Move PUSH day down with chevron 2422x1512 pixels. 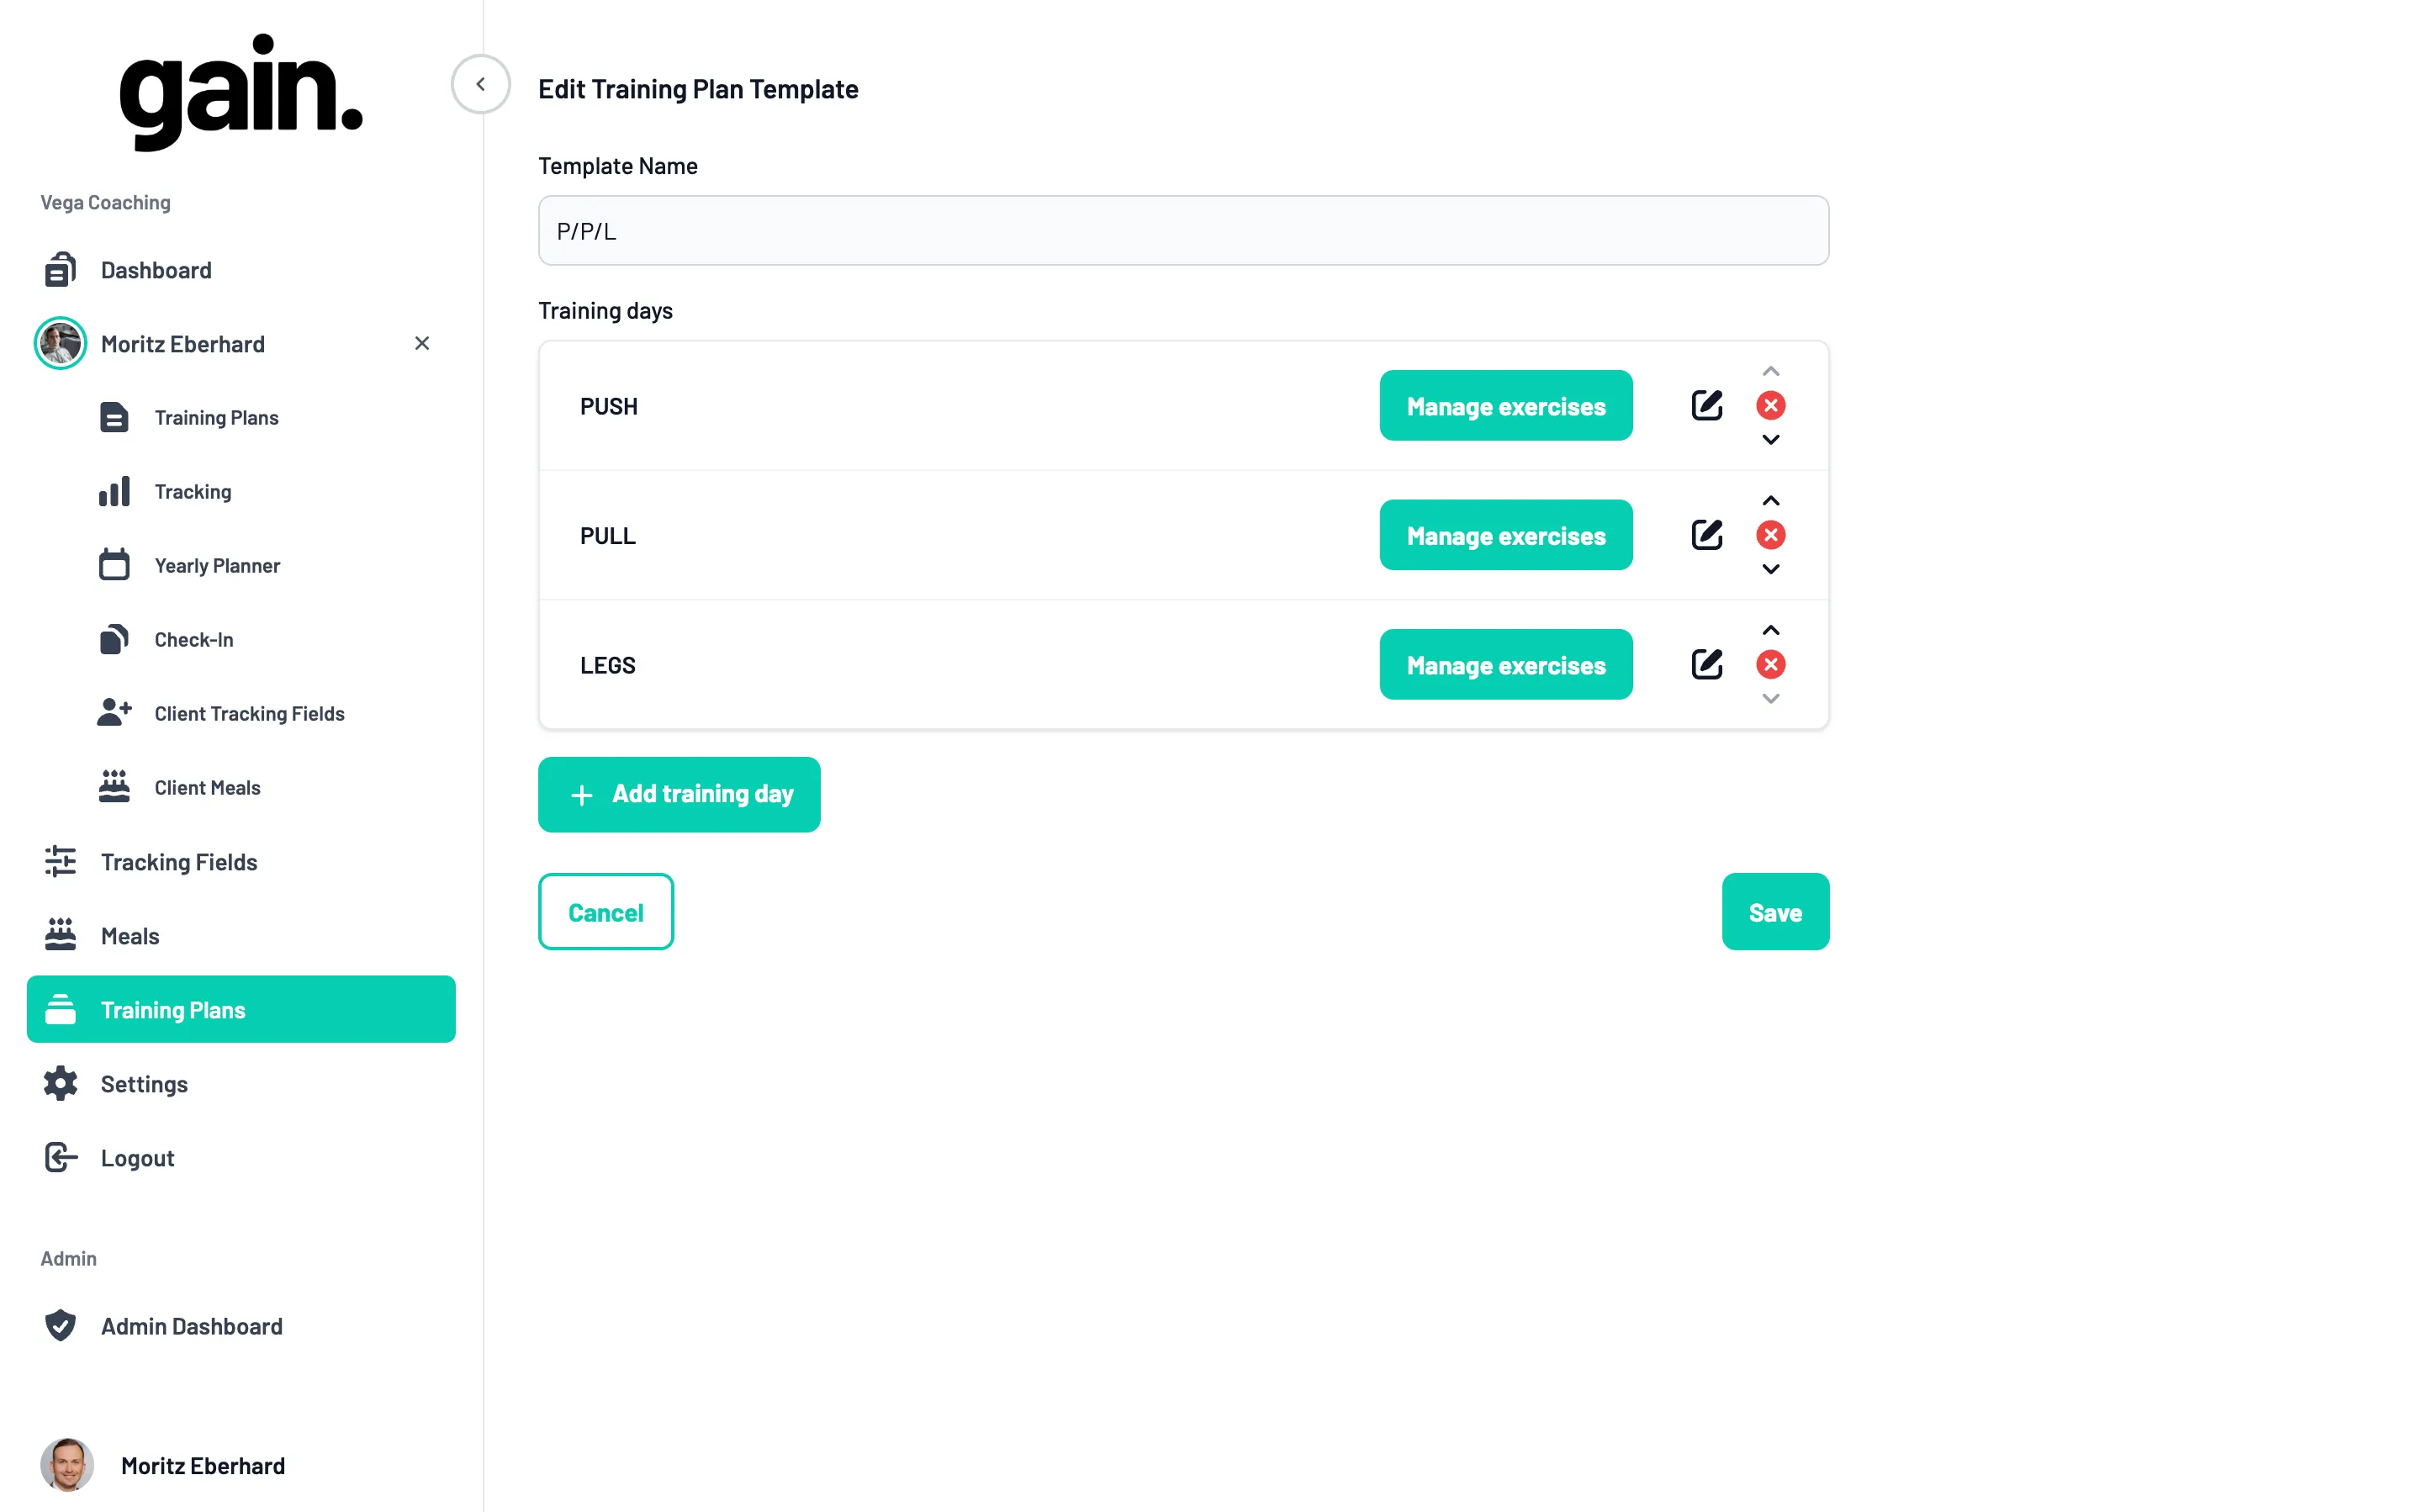tap(1770, 440)
